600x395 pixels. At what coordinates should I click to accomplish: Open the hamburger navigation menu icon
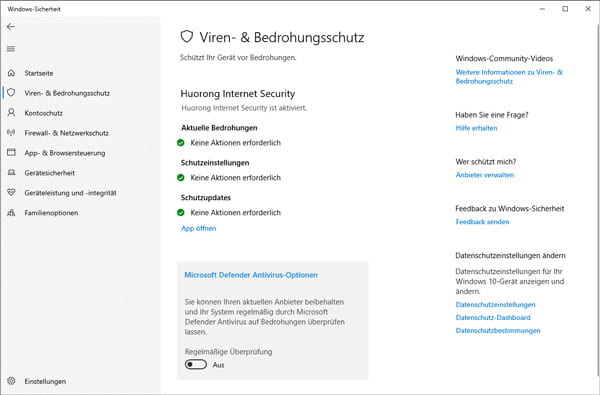(11, 49)
